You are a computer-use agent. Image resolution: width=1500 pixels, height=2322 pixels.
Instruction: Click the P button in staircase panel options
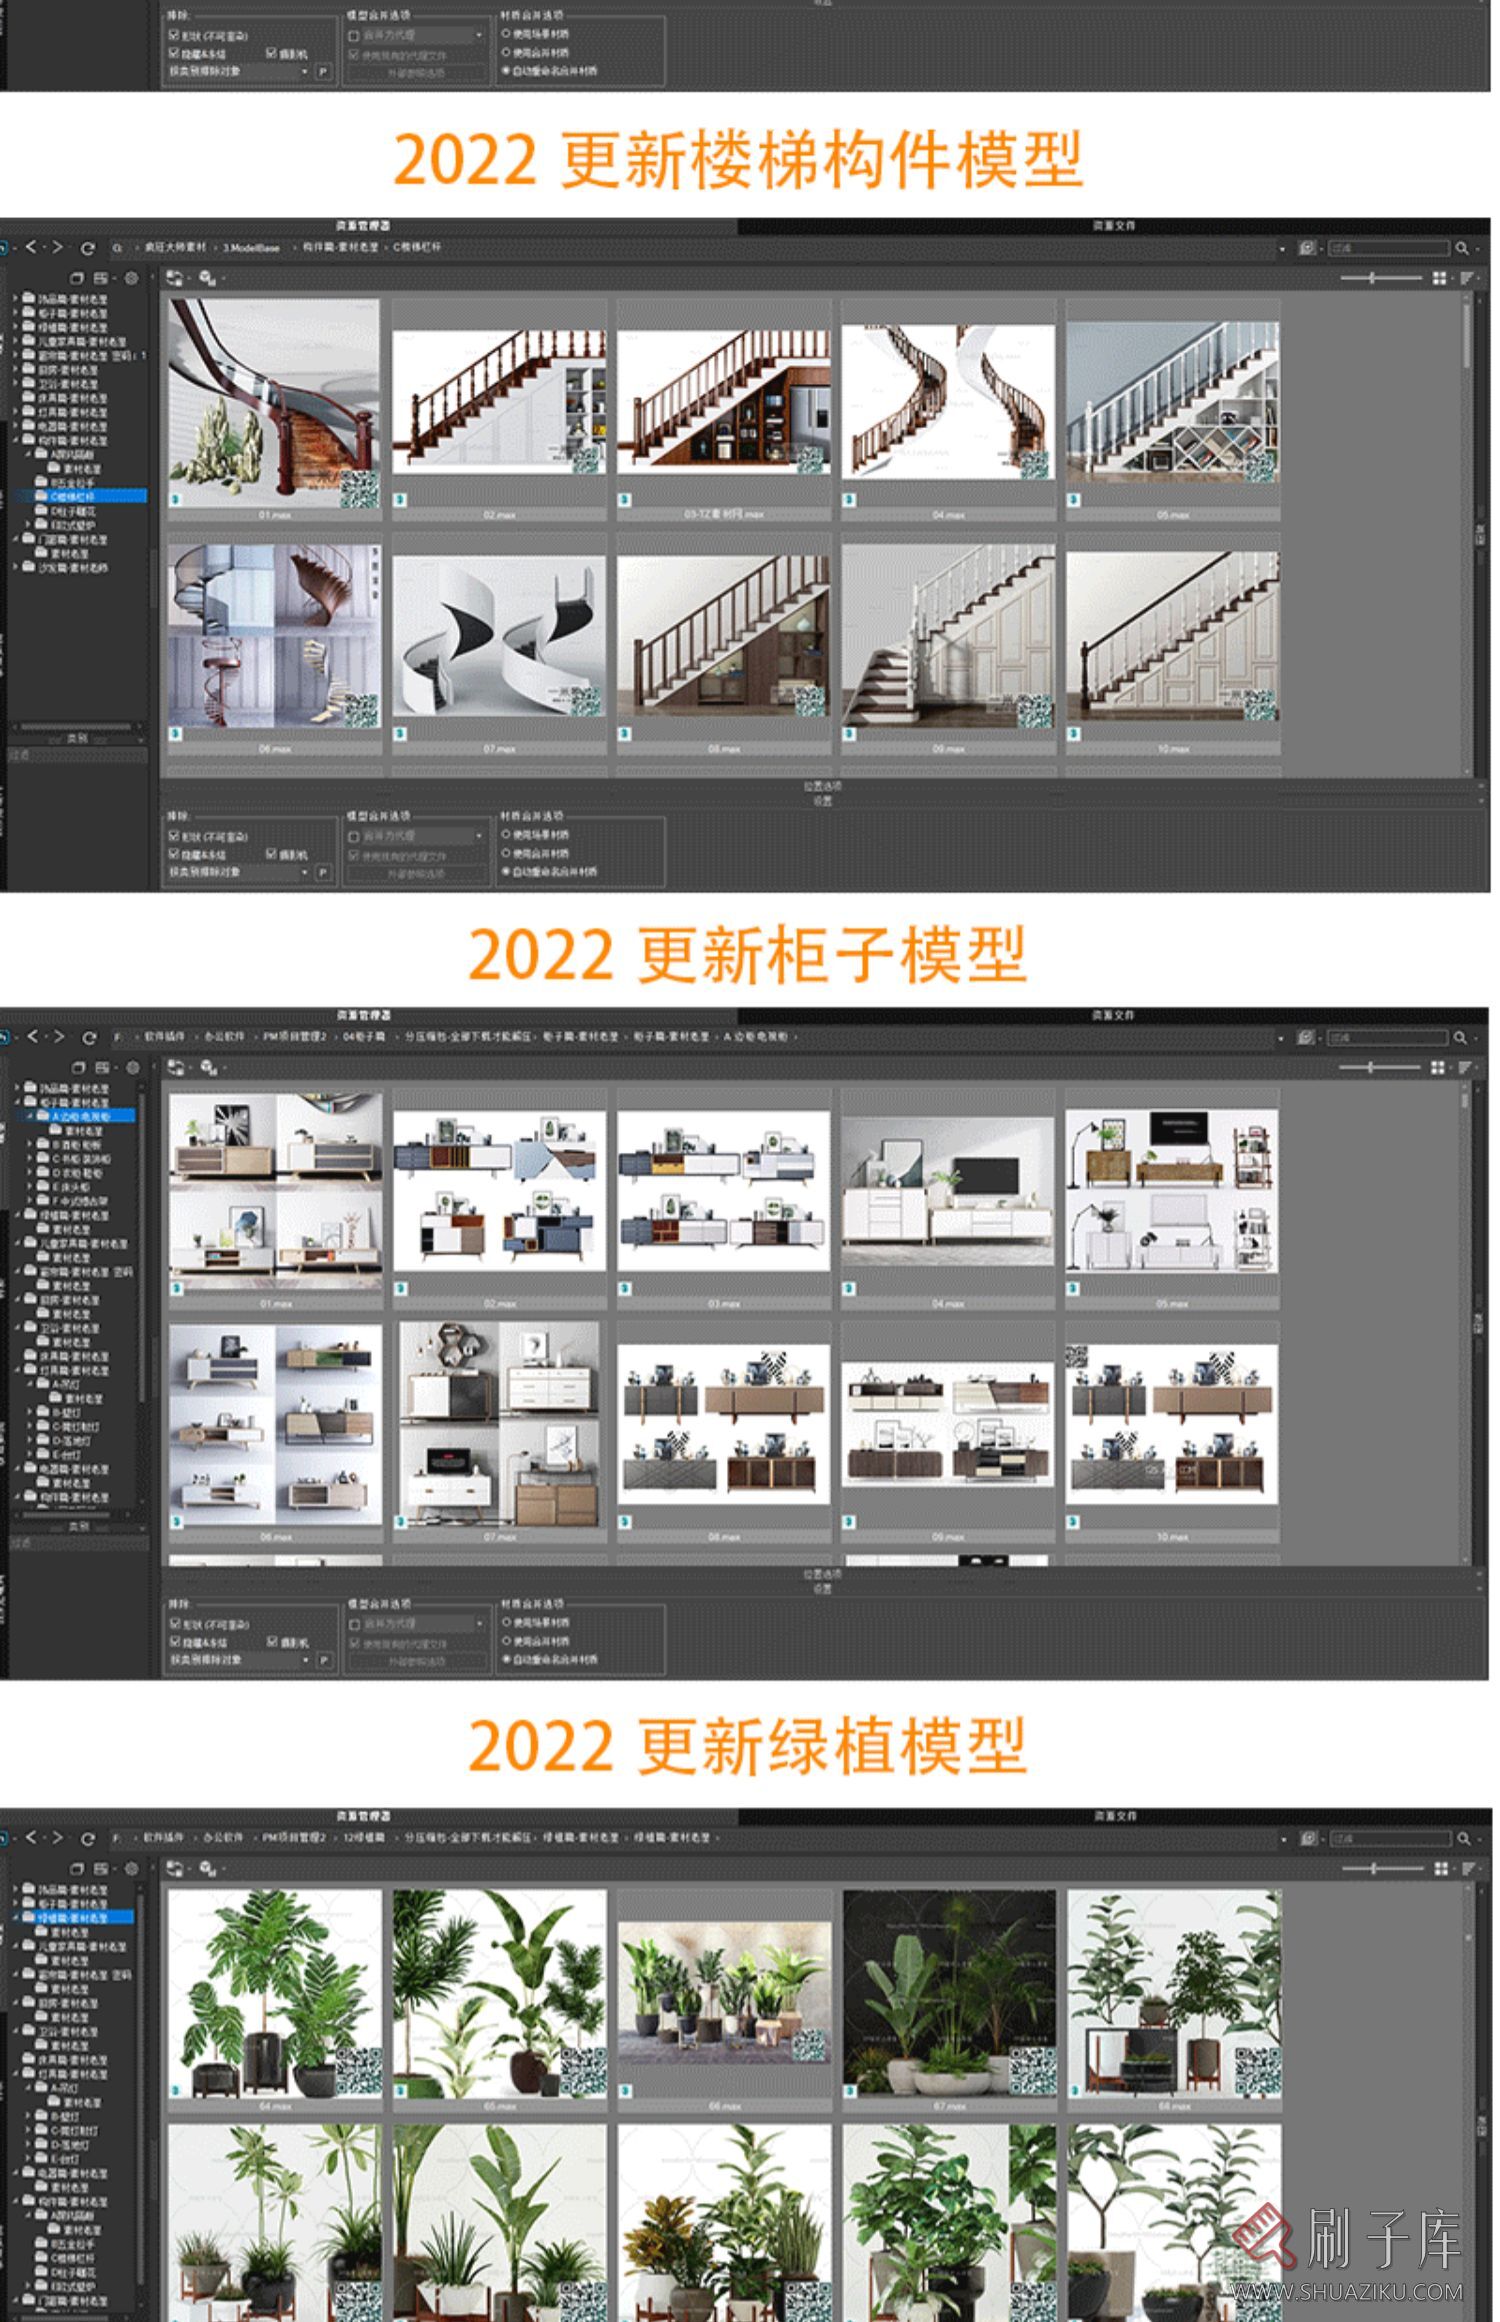323,872
